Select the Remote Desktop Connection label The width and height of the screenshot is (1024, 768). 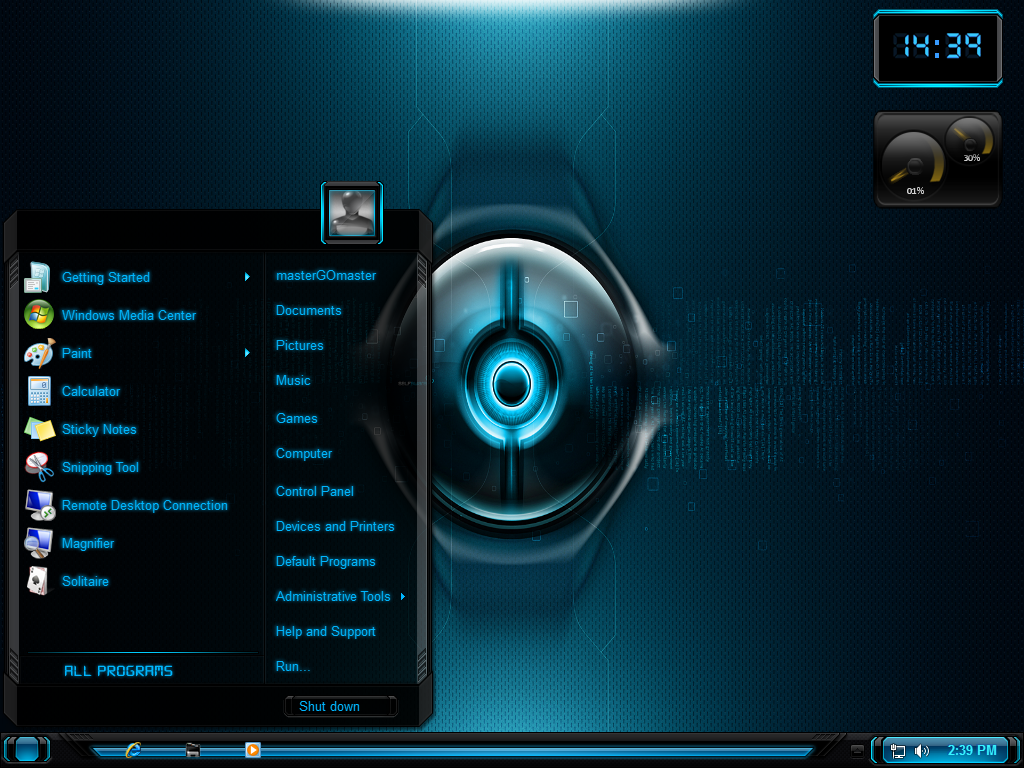click(x=144, y=505)
